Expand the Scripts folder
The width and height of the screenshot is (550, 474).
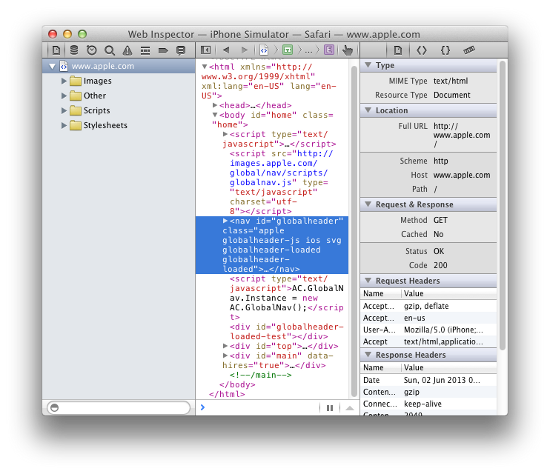click(x=63, y=111)
